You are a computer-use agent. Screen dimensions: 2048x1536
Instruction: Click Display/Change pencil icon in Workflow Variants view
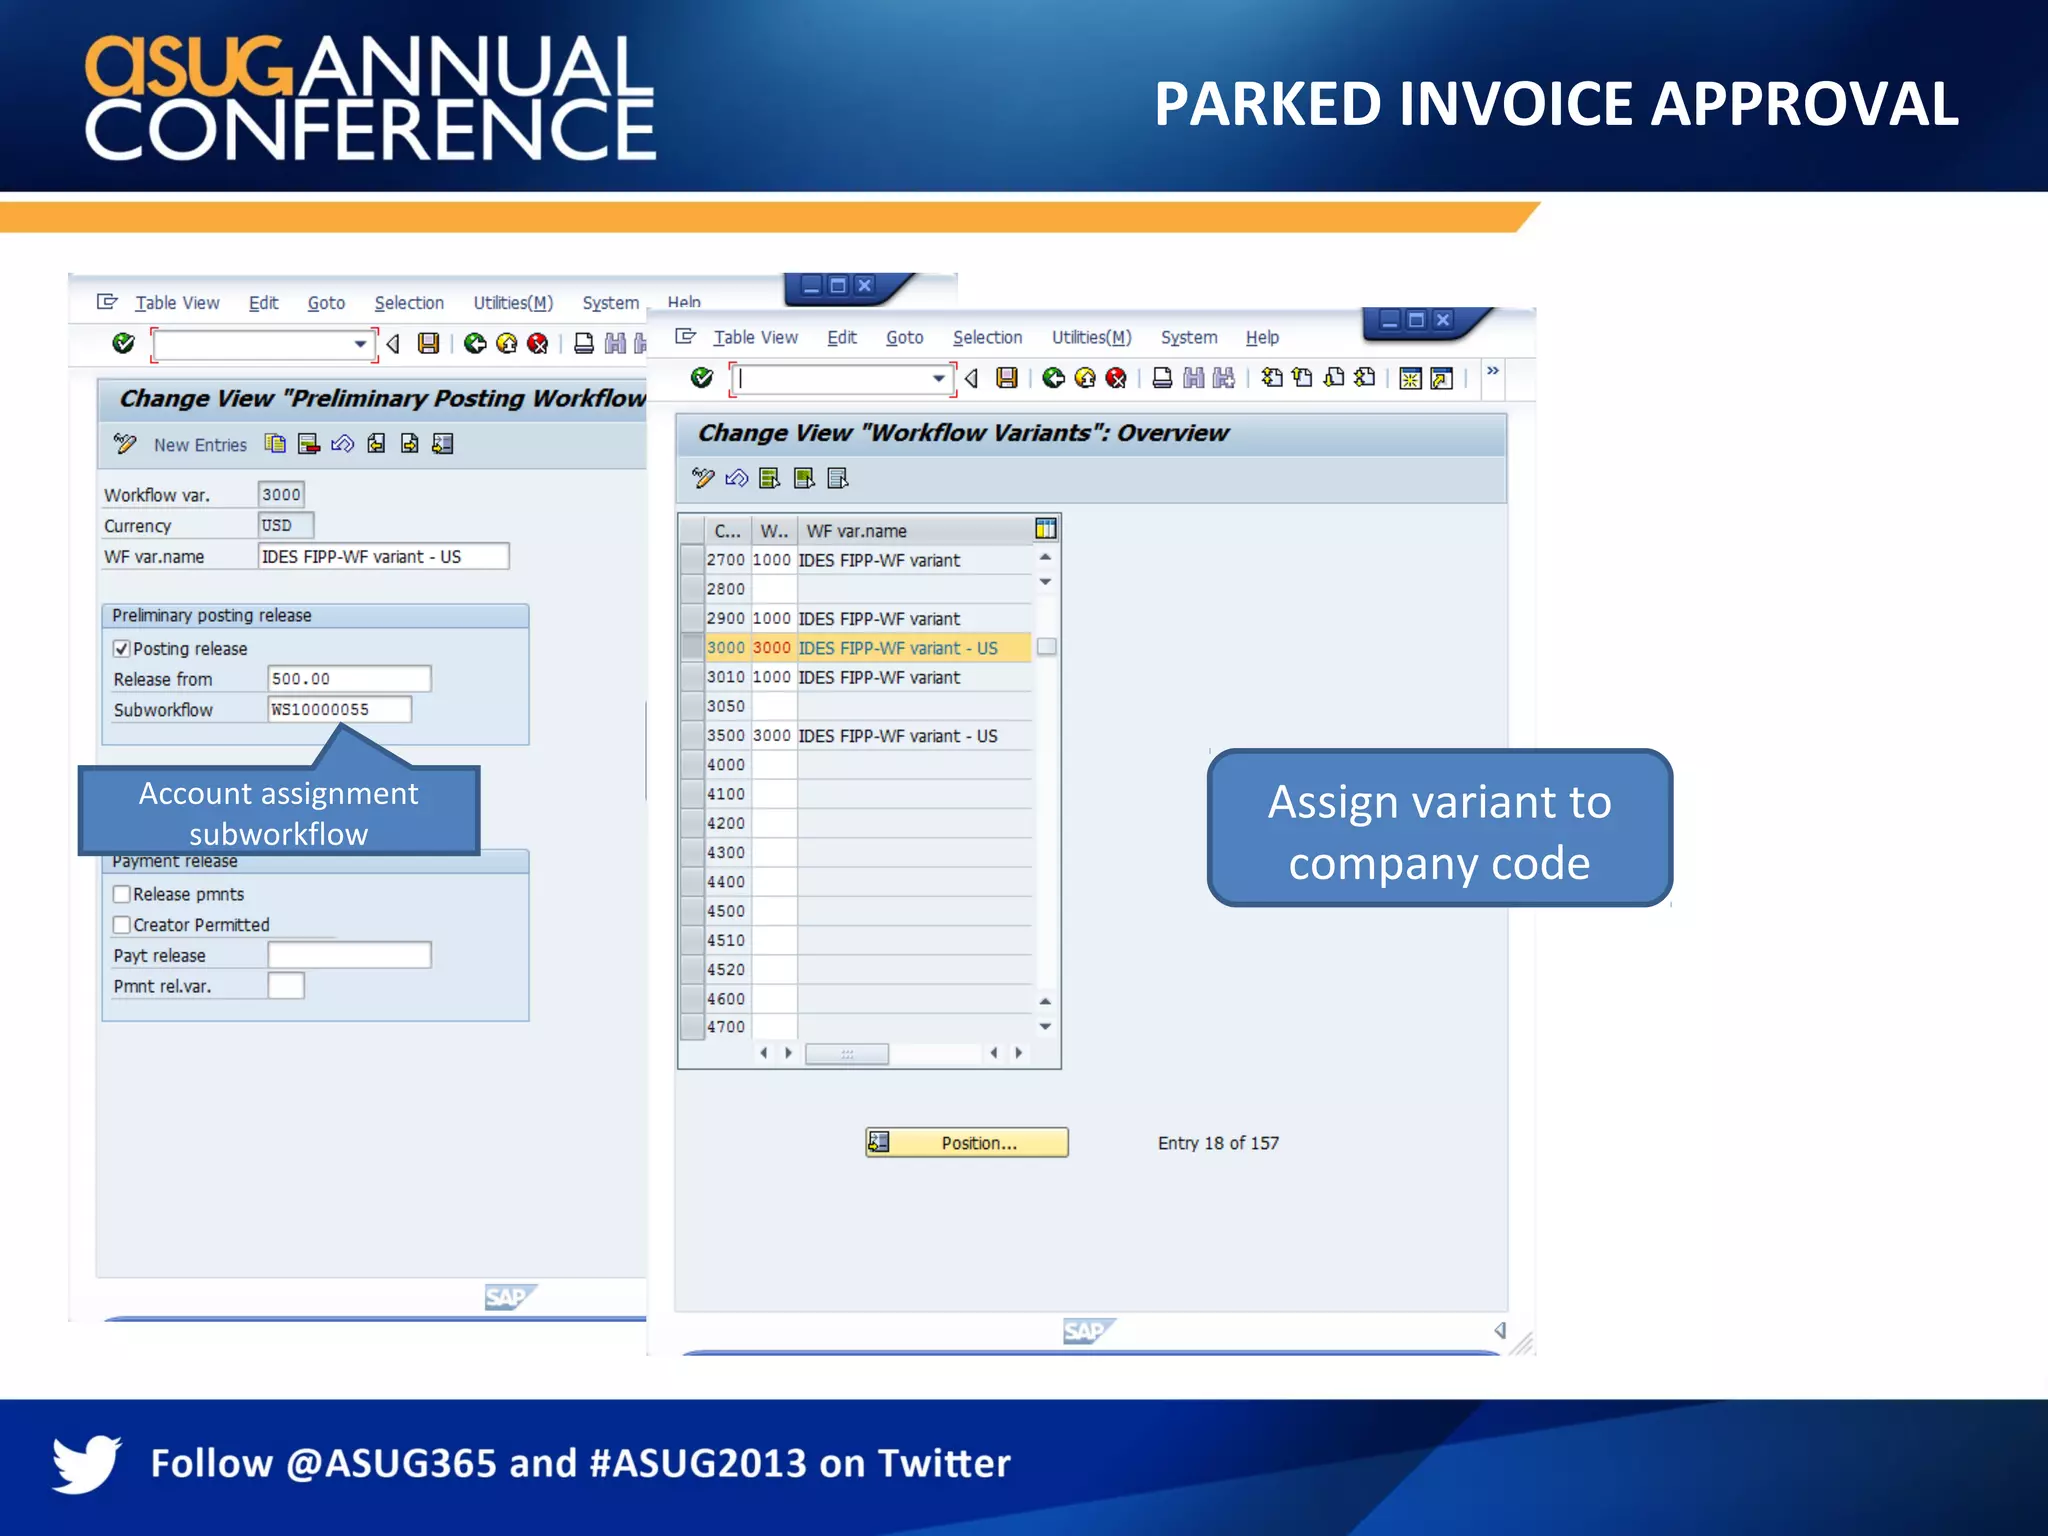click(703, 478)
